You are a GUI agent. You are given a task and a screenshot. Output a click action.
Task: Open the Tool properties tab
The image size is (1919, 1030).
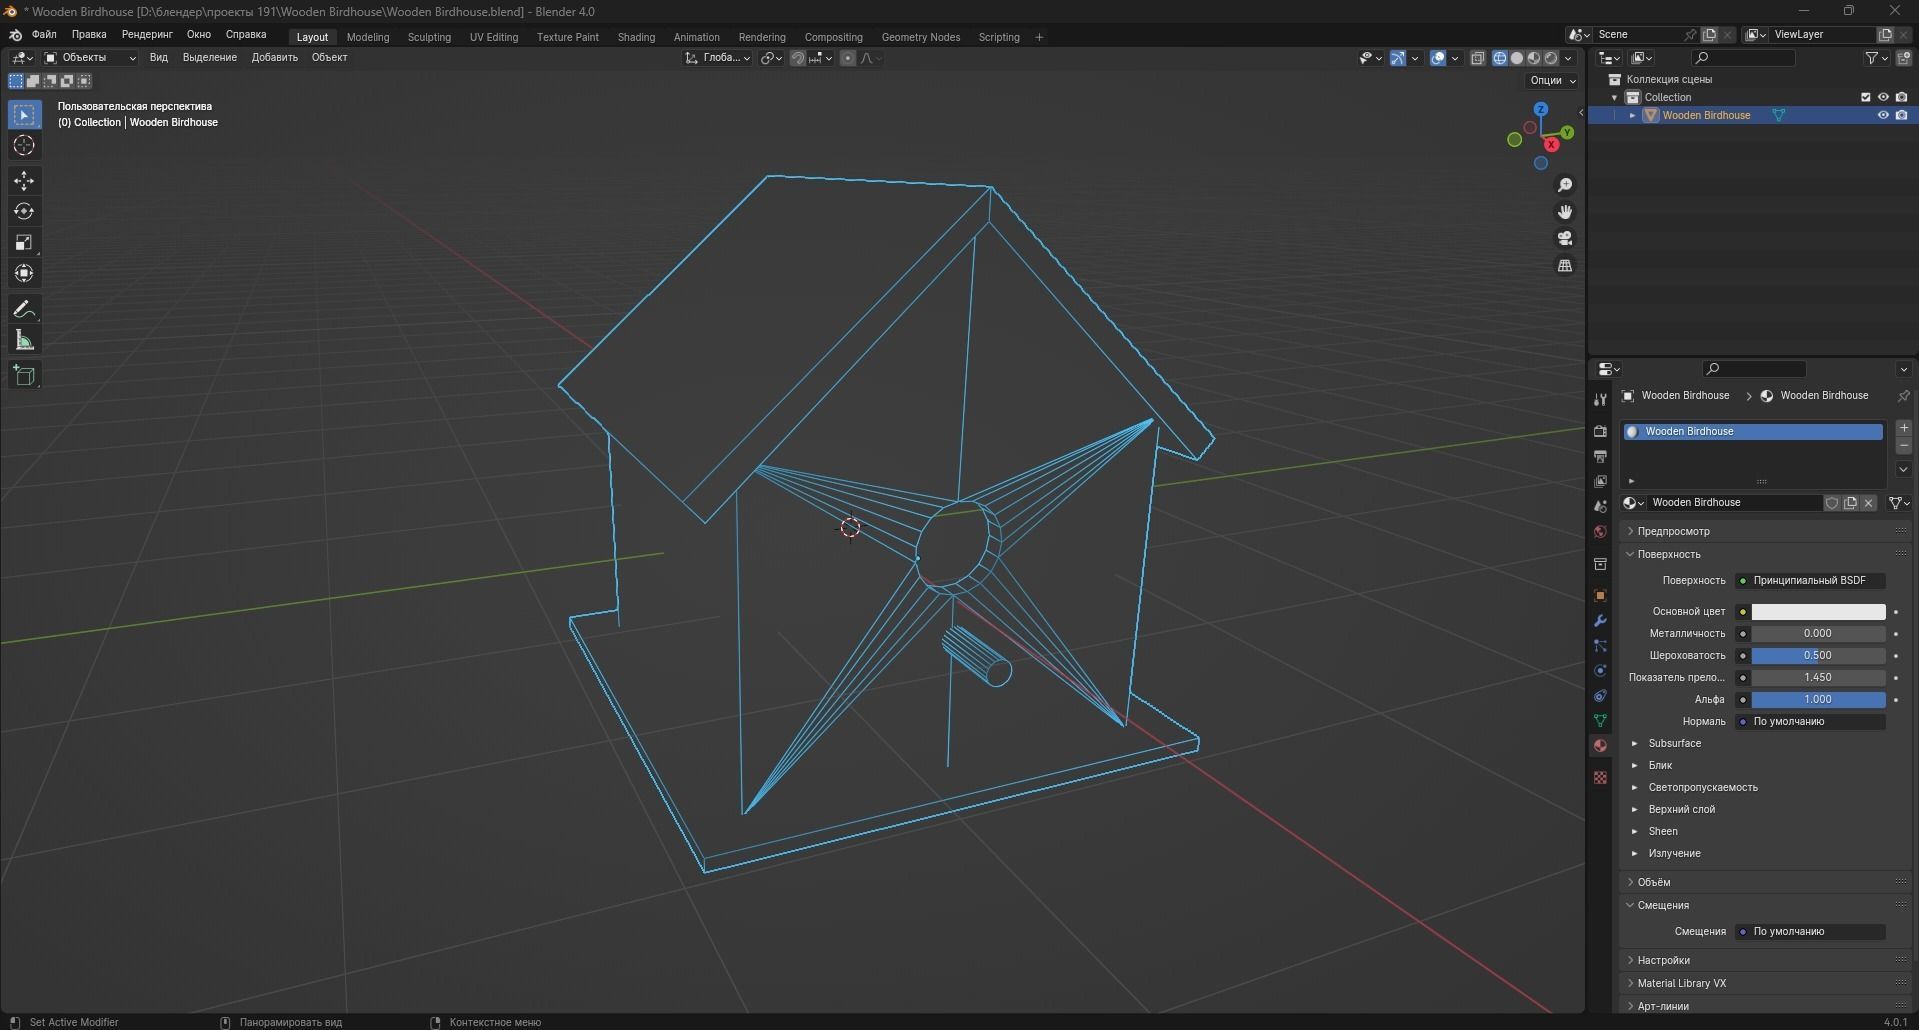[x=1600, y=399]
